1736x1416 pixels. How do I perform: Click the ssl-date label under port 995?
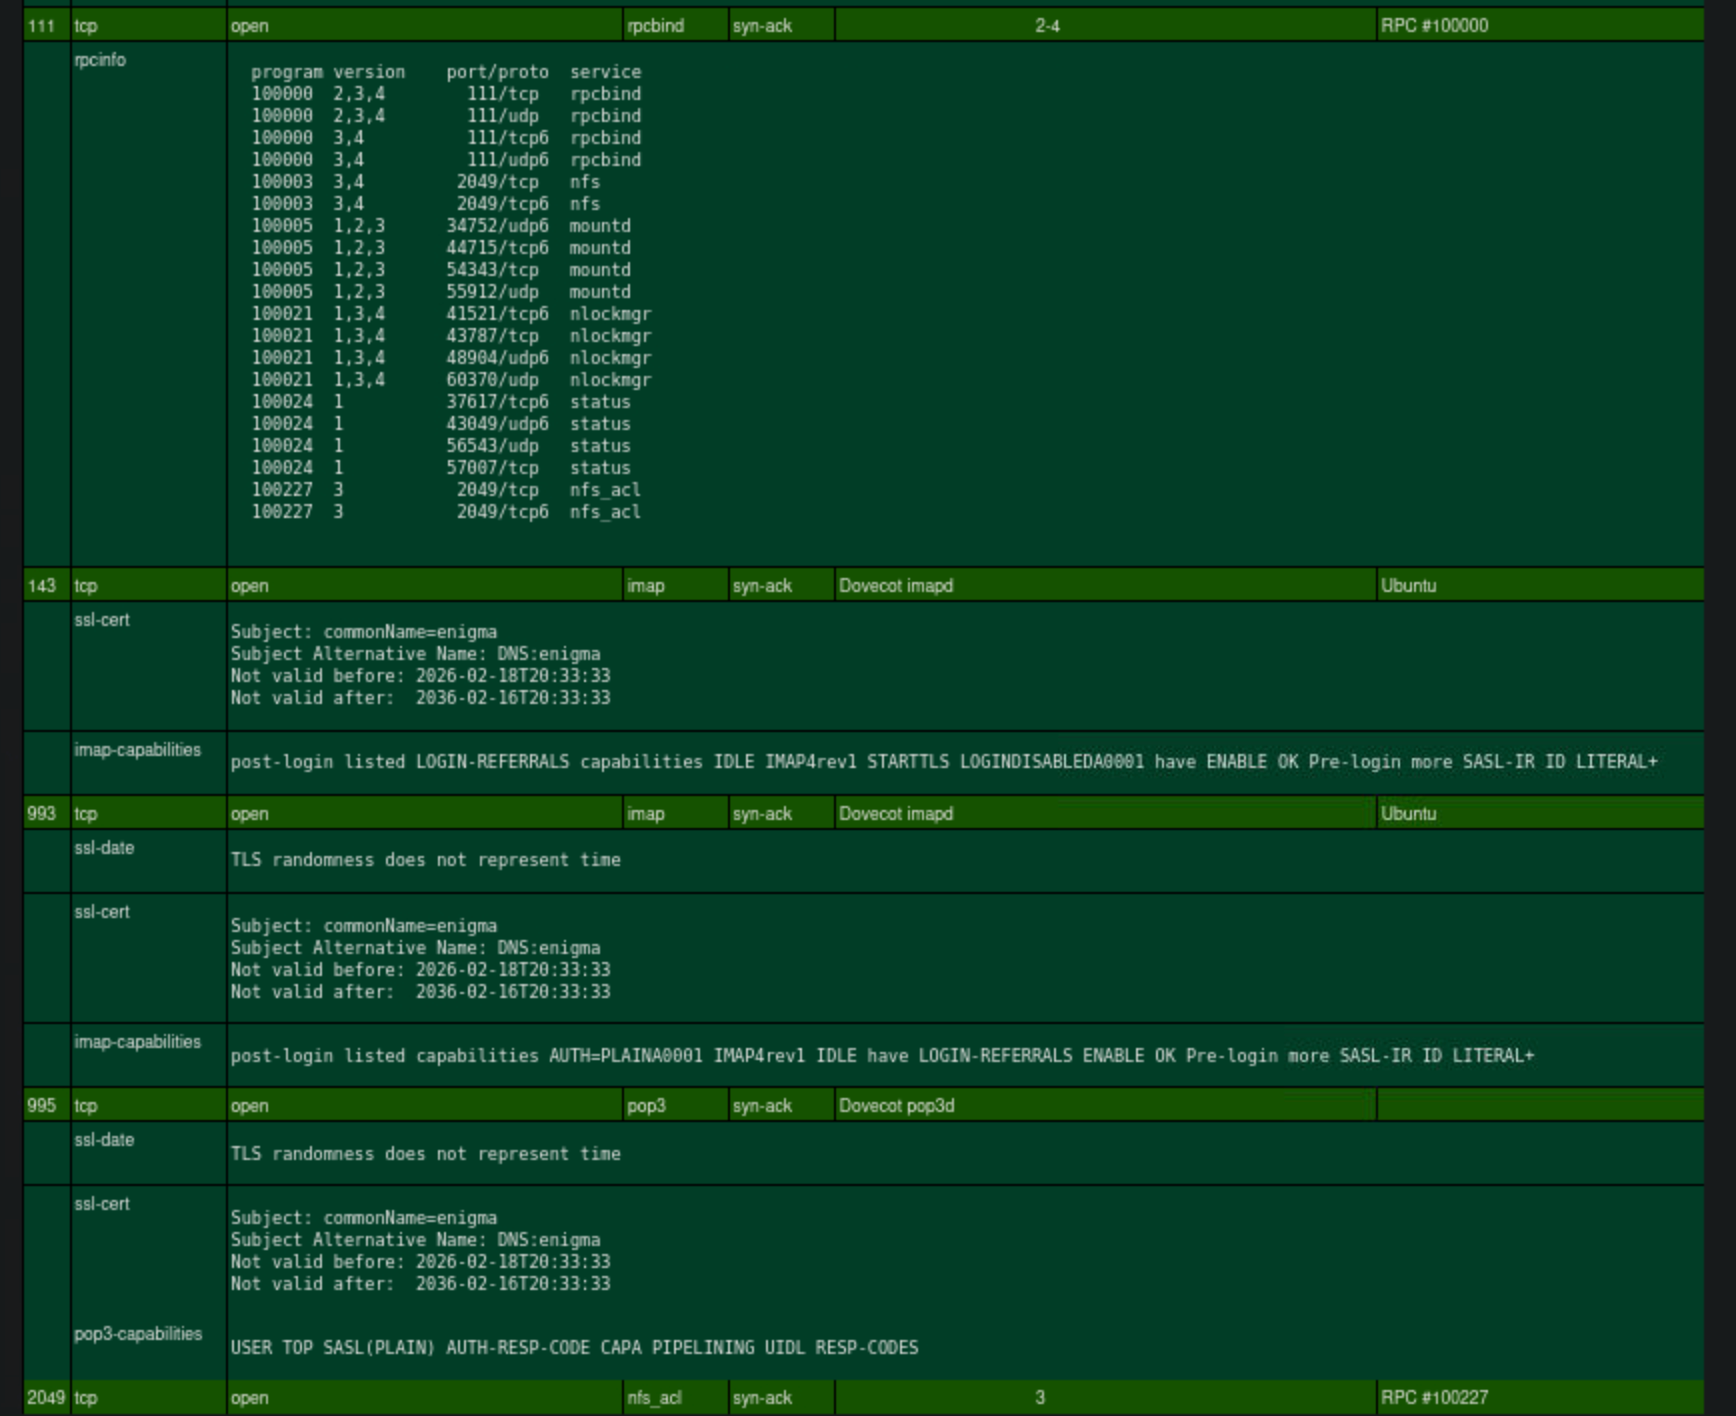tap(104, 1140)
